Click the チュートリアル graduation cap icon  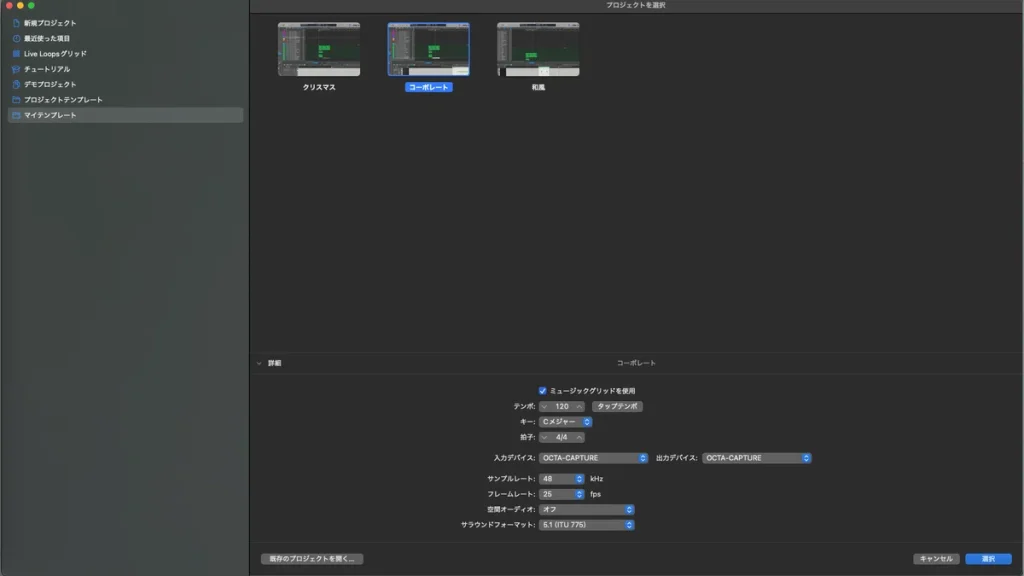(x=16, y=69)
